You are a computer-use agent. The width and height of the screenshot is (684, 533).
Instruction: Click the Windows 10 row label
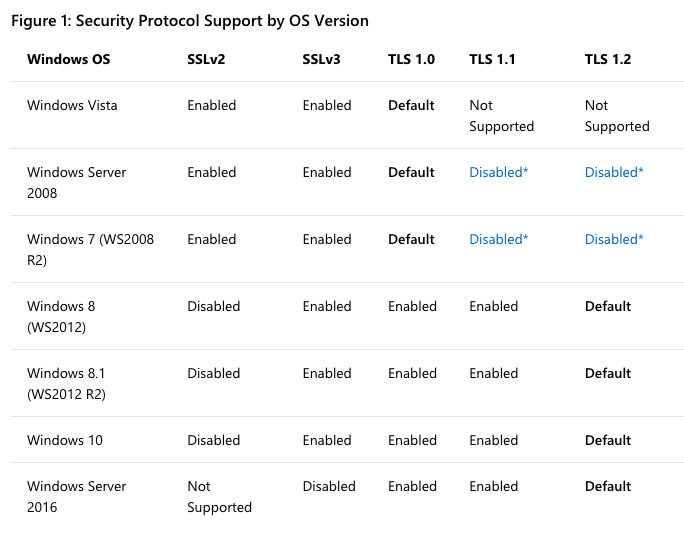[65, 440]
